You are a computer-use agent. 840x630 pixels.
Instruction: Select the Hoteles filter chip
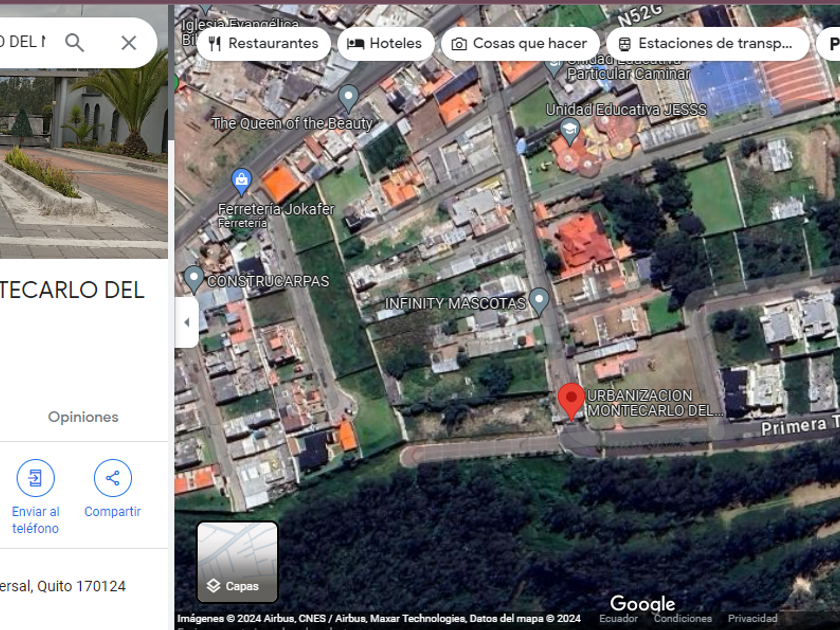pyautogui.click(x=385, y=43)
